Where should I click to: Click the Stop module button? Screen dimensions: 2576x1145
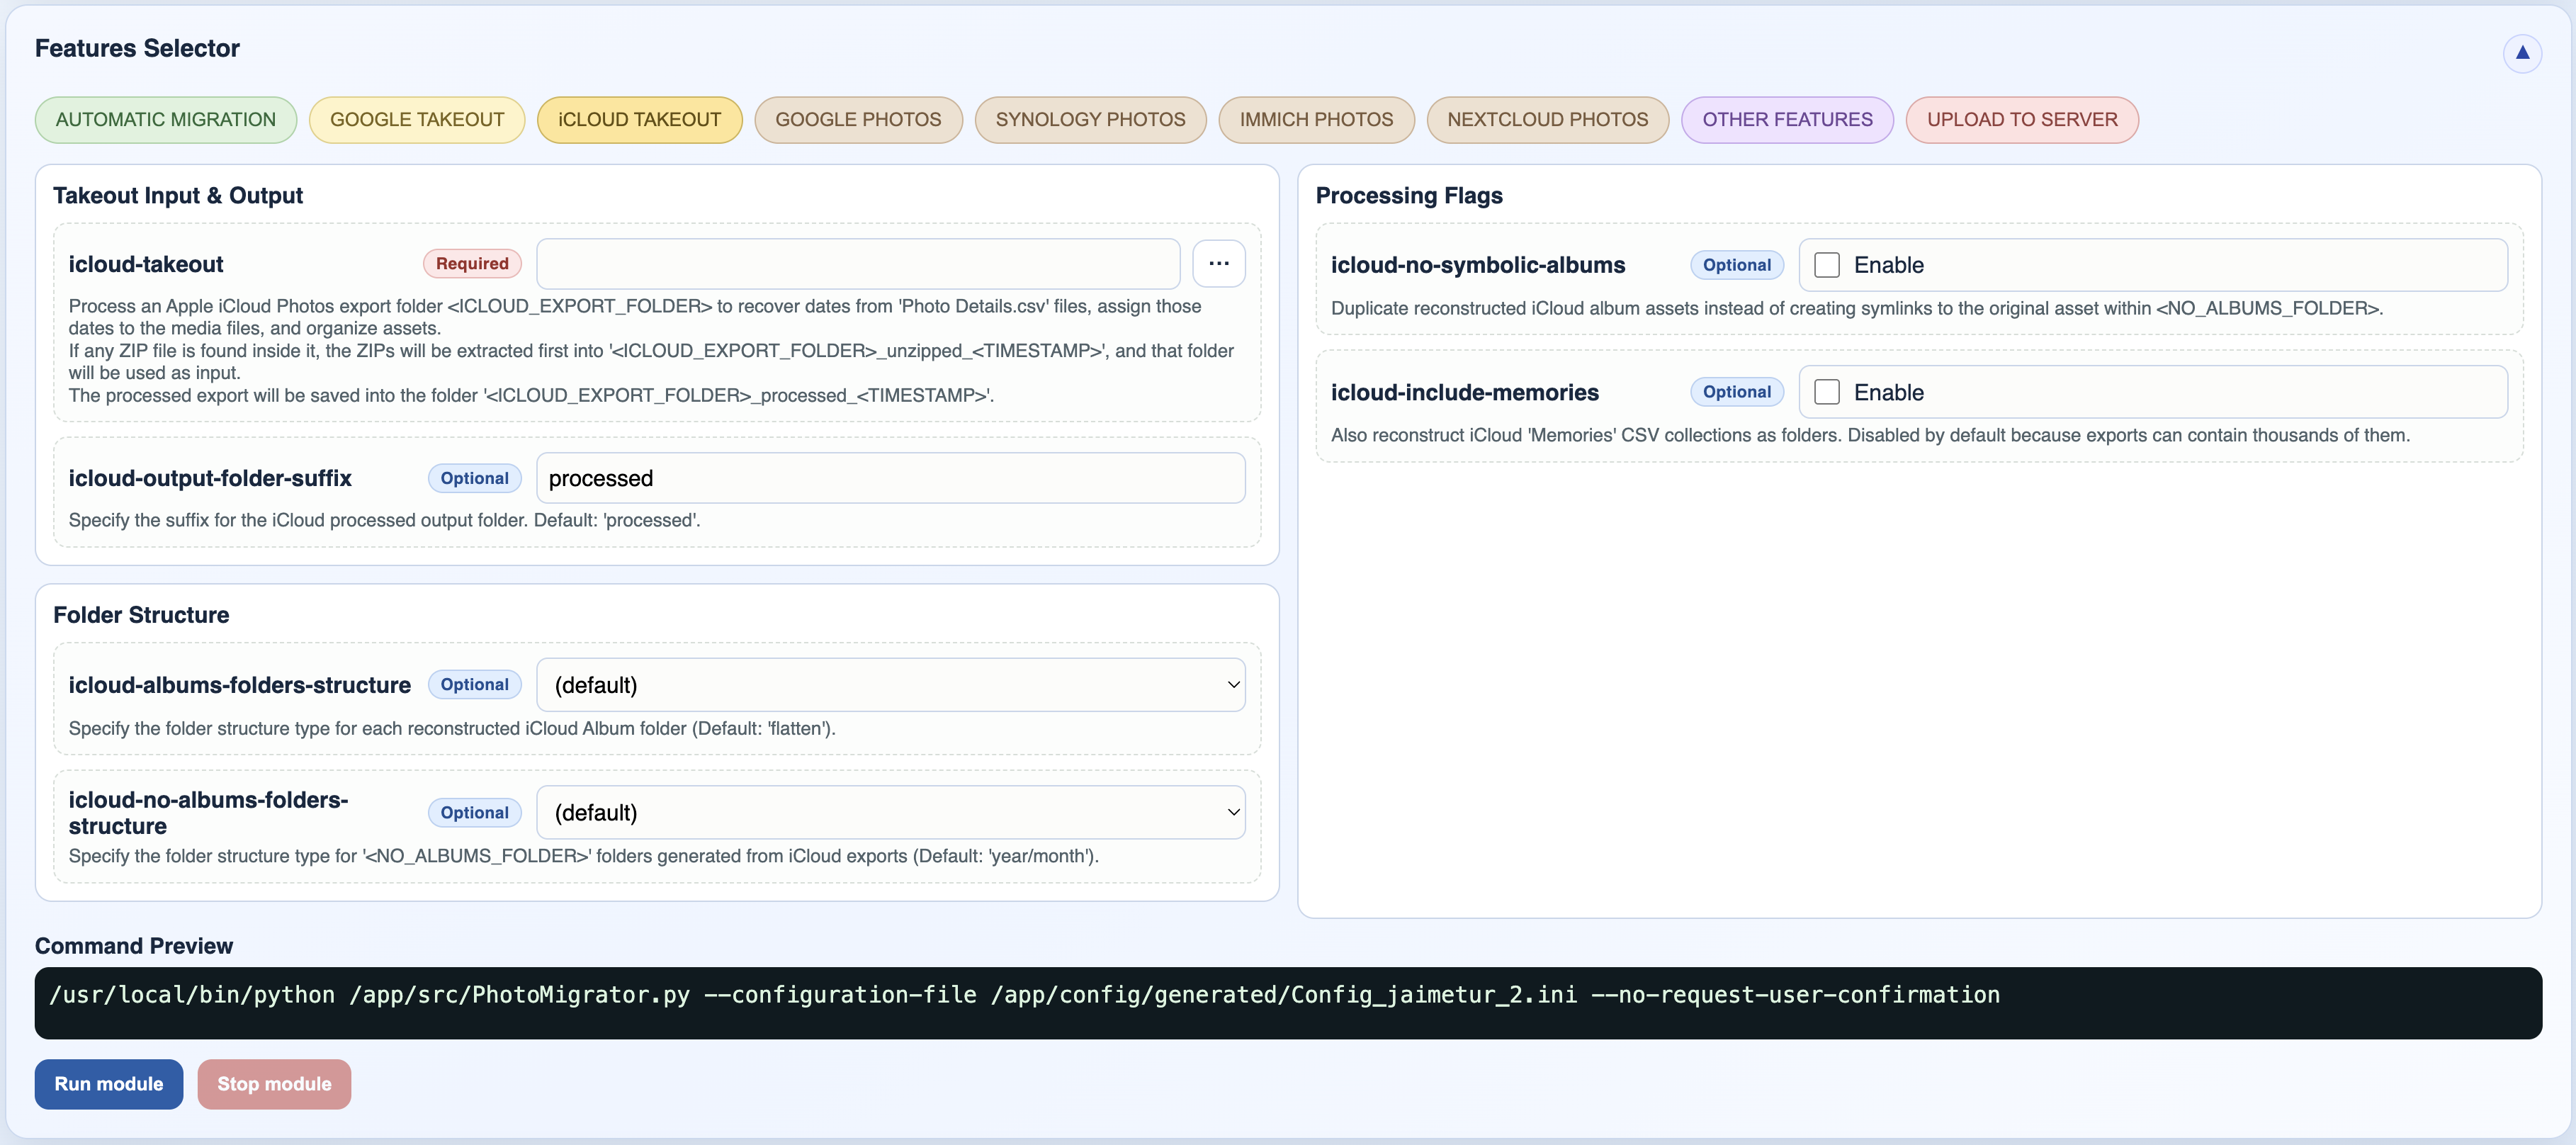(x=274, y=1084)
